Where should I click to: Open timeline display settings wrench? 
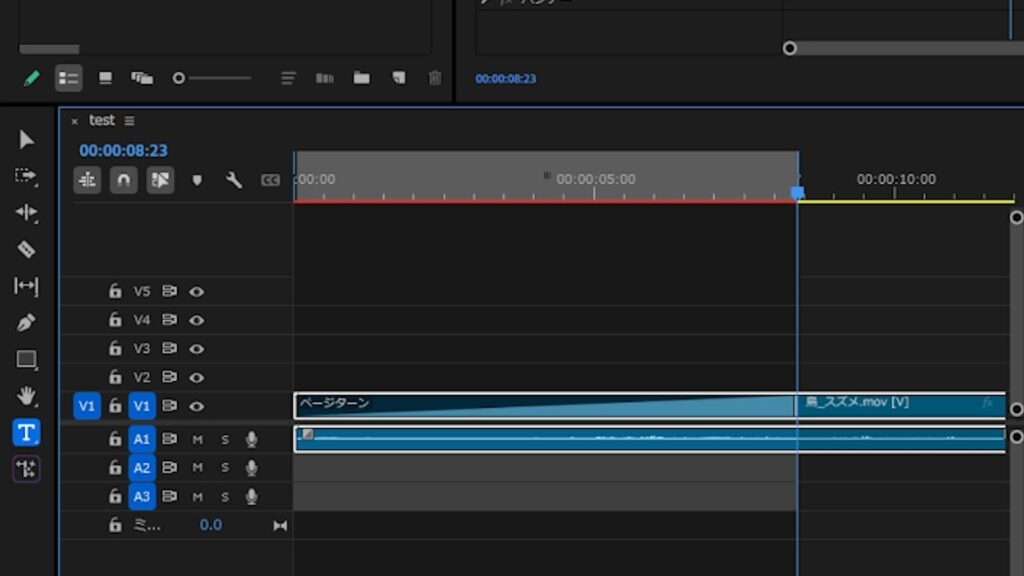[x=233, y=180]
